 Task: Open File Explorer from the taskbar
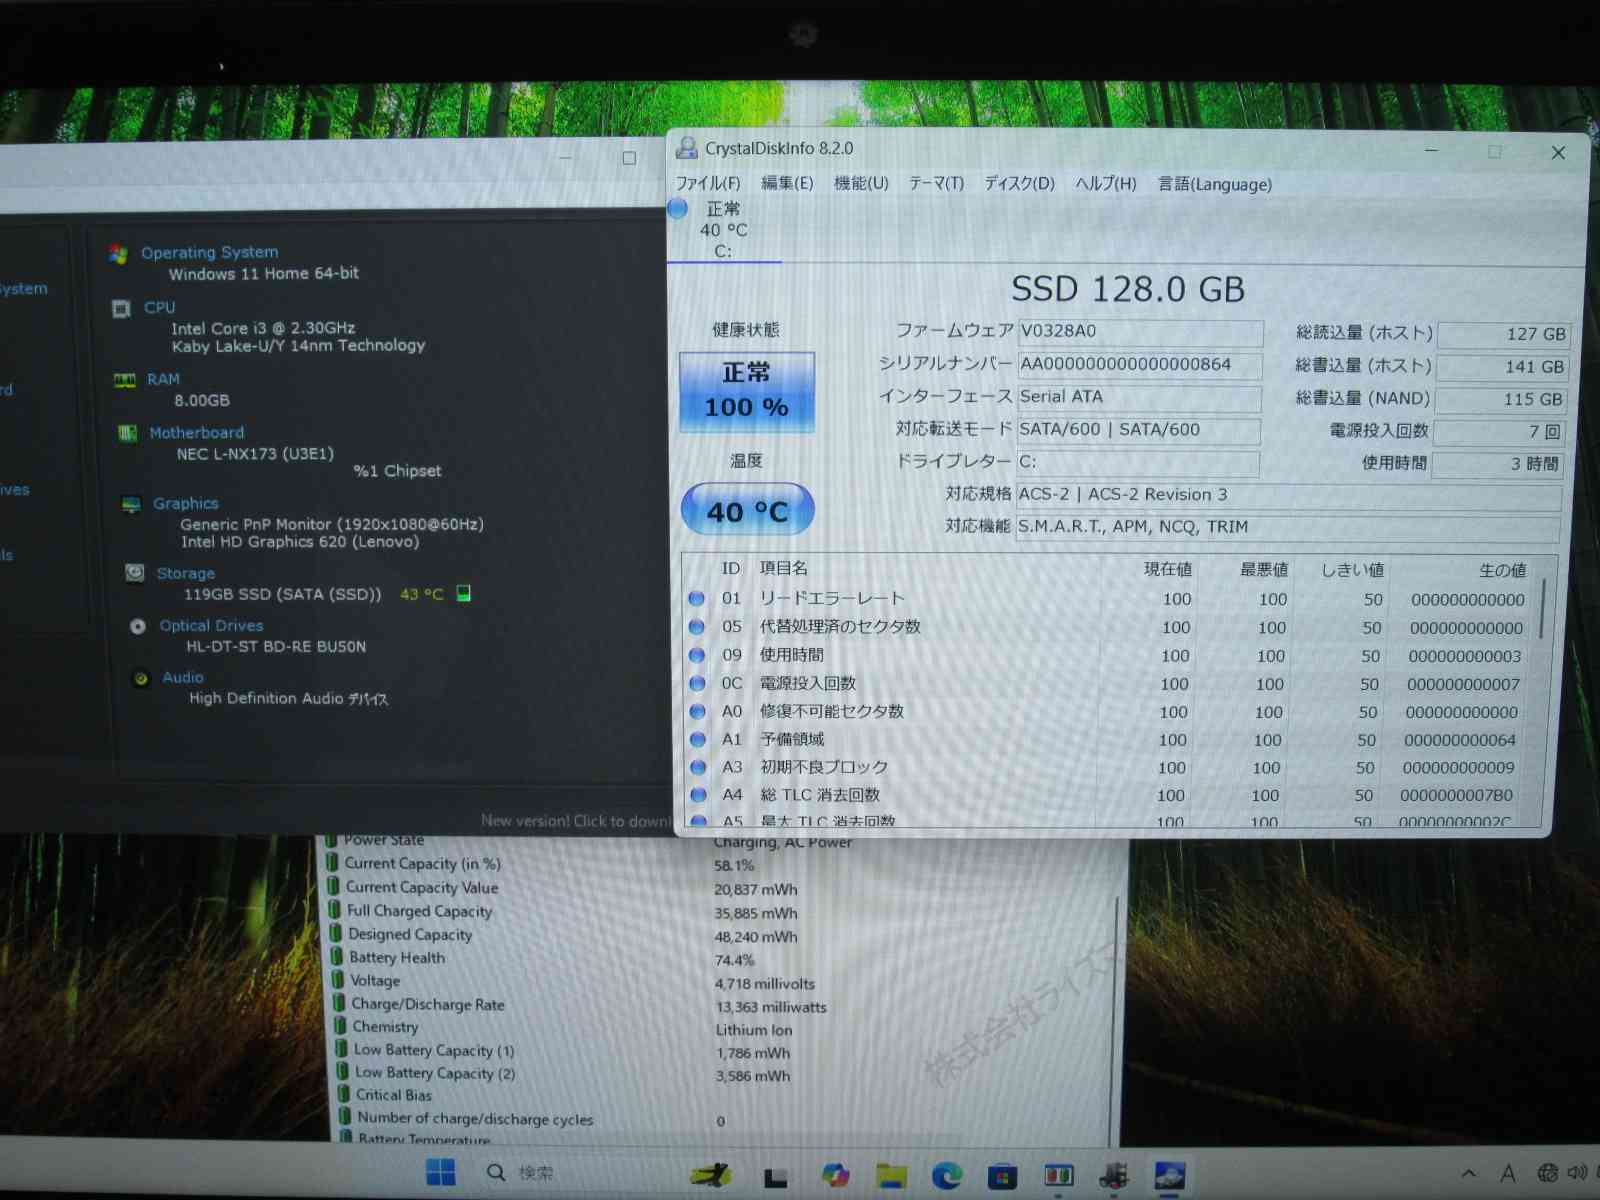tap(890, 1175)
